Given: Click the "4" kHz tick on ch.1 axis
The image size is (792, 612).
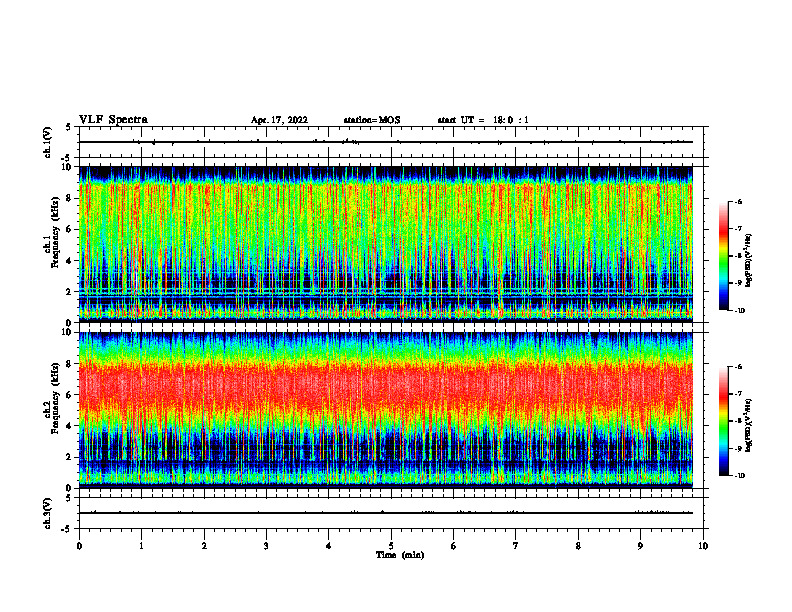Looking at the screenshot, I should [x=70, y=261].
